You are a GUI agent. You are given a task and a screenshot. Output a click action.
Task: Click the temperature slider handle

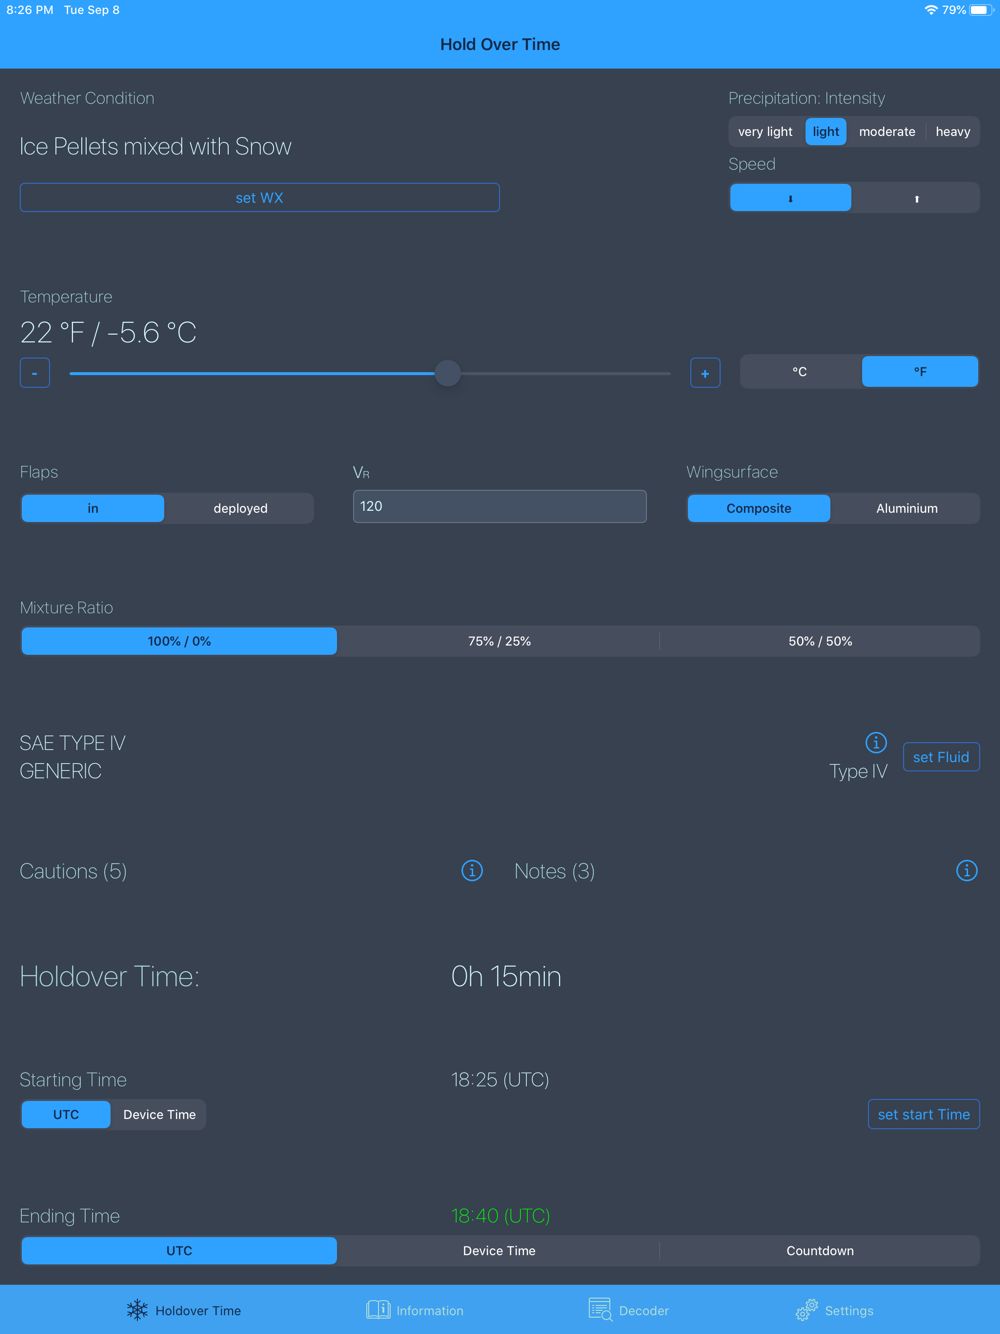(x=448, y=373)
